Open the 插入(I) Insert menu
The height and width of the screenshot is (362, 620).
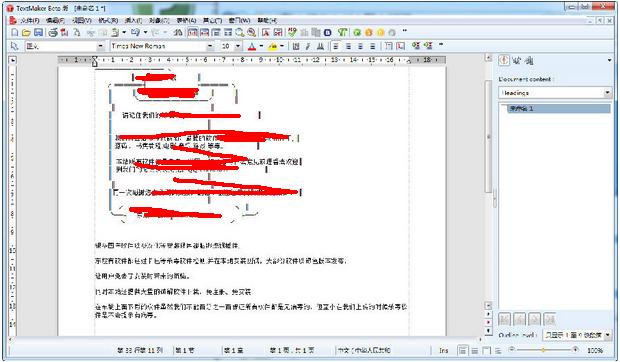tap(133, 20)
